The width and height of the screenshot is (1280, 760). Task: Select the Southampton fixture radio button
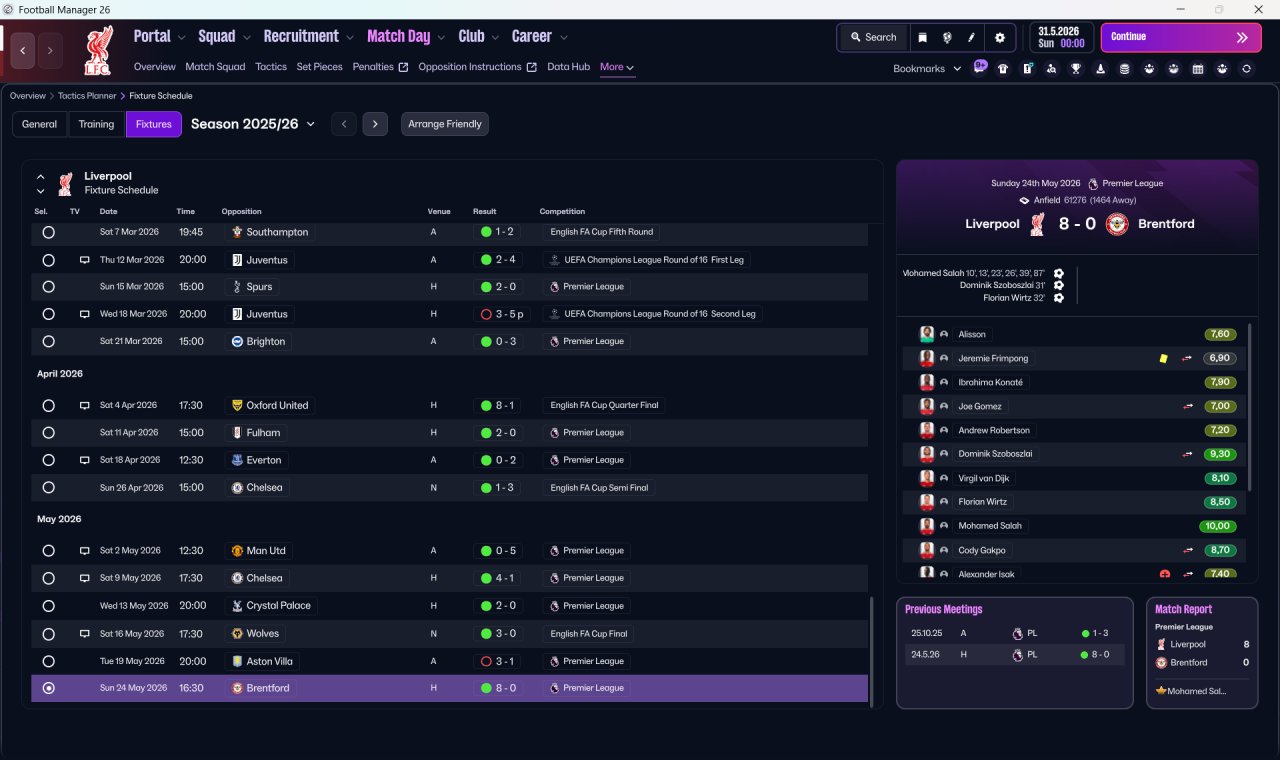coord(48,232)
